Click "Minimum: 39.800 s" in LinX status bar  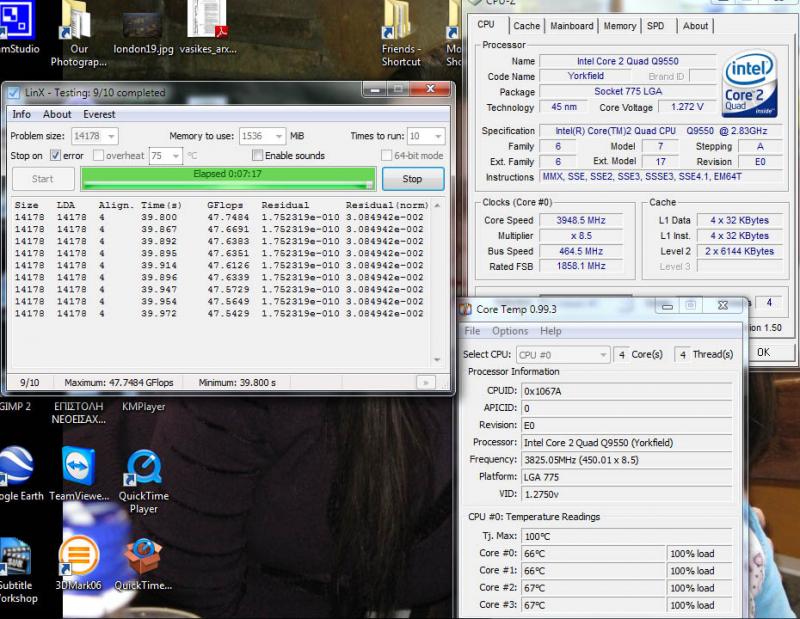tap(237, 383)
